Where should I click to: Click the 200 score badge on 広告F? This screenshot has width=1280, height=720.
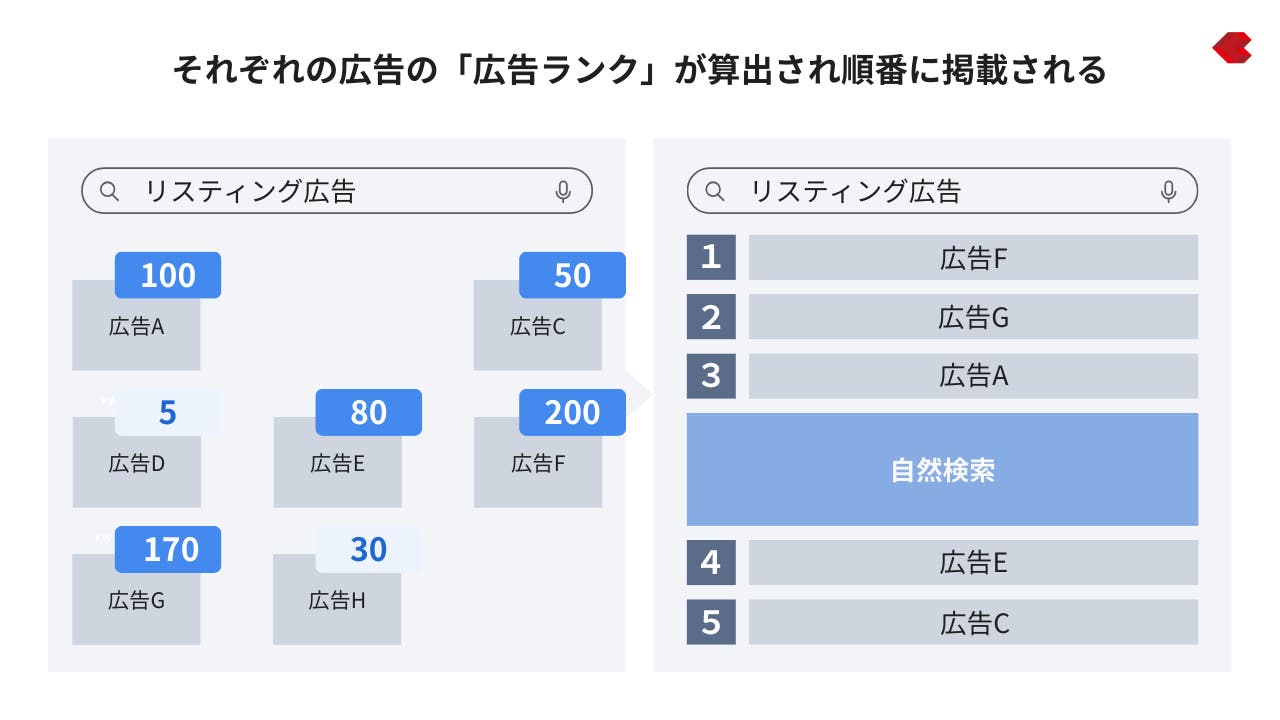[572, 412]
